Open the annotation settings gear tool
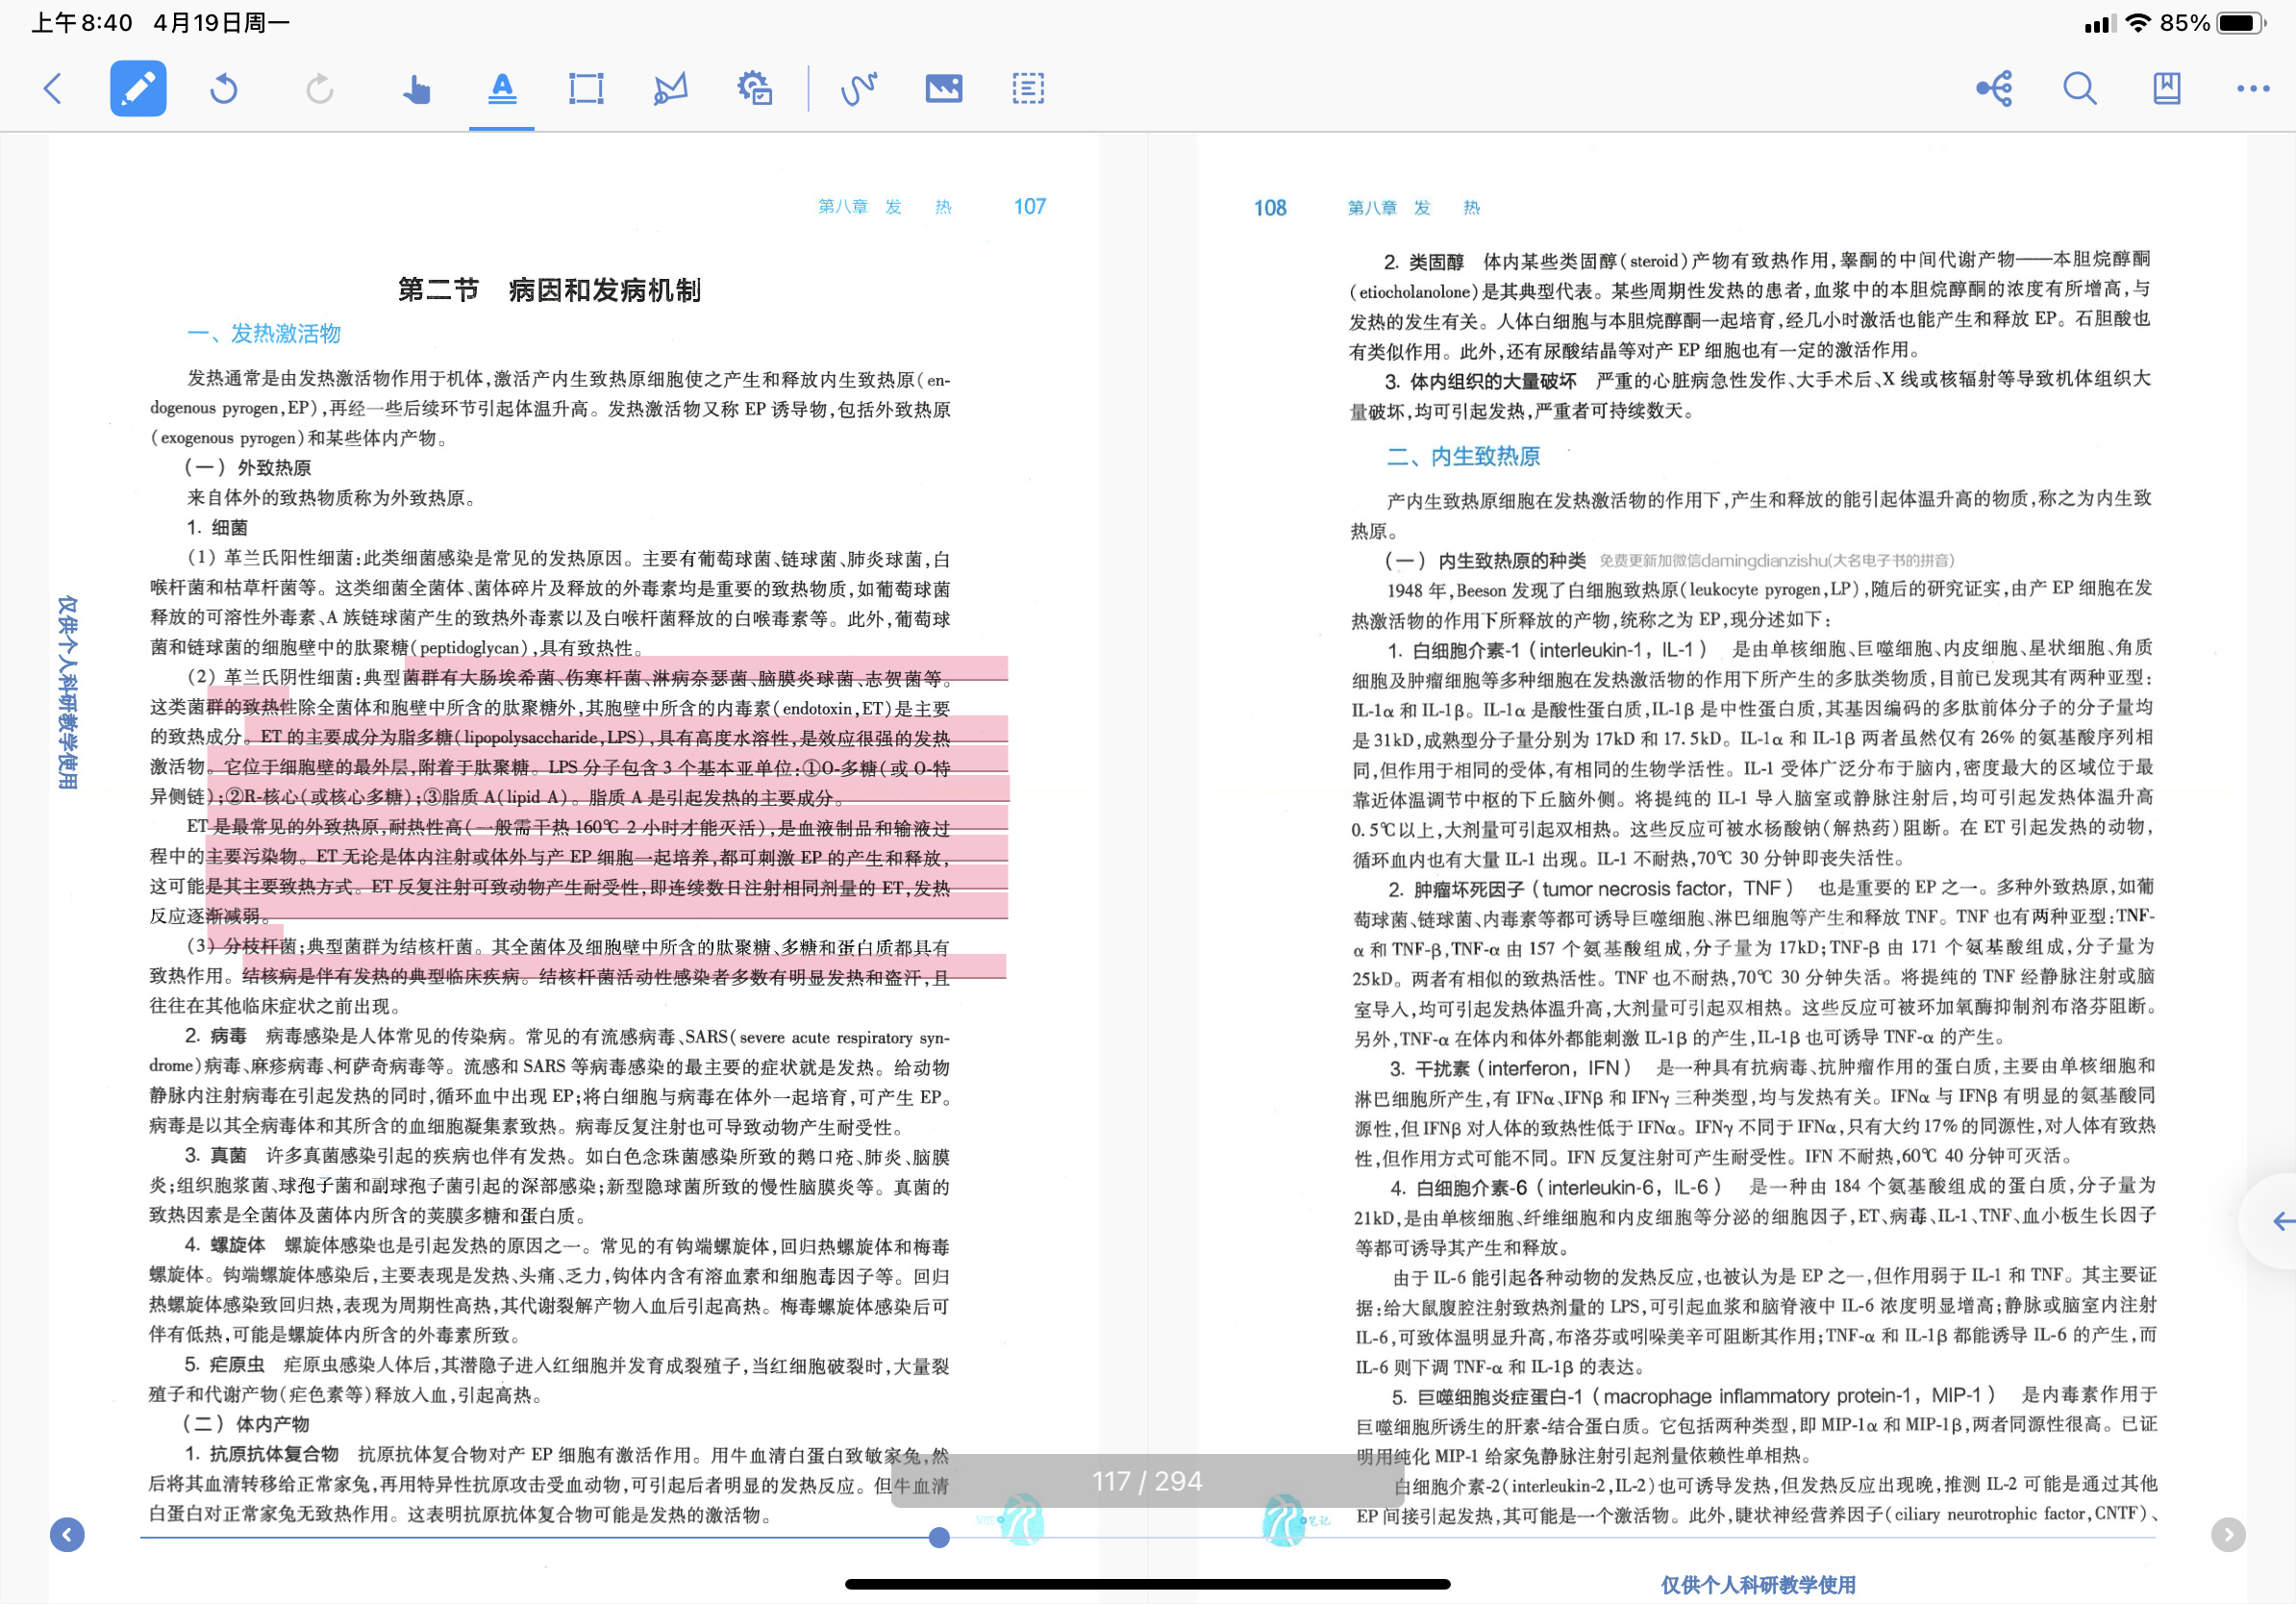2296x1604 pixels. [755, 88]
